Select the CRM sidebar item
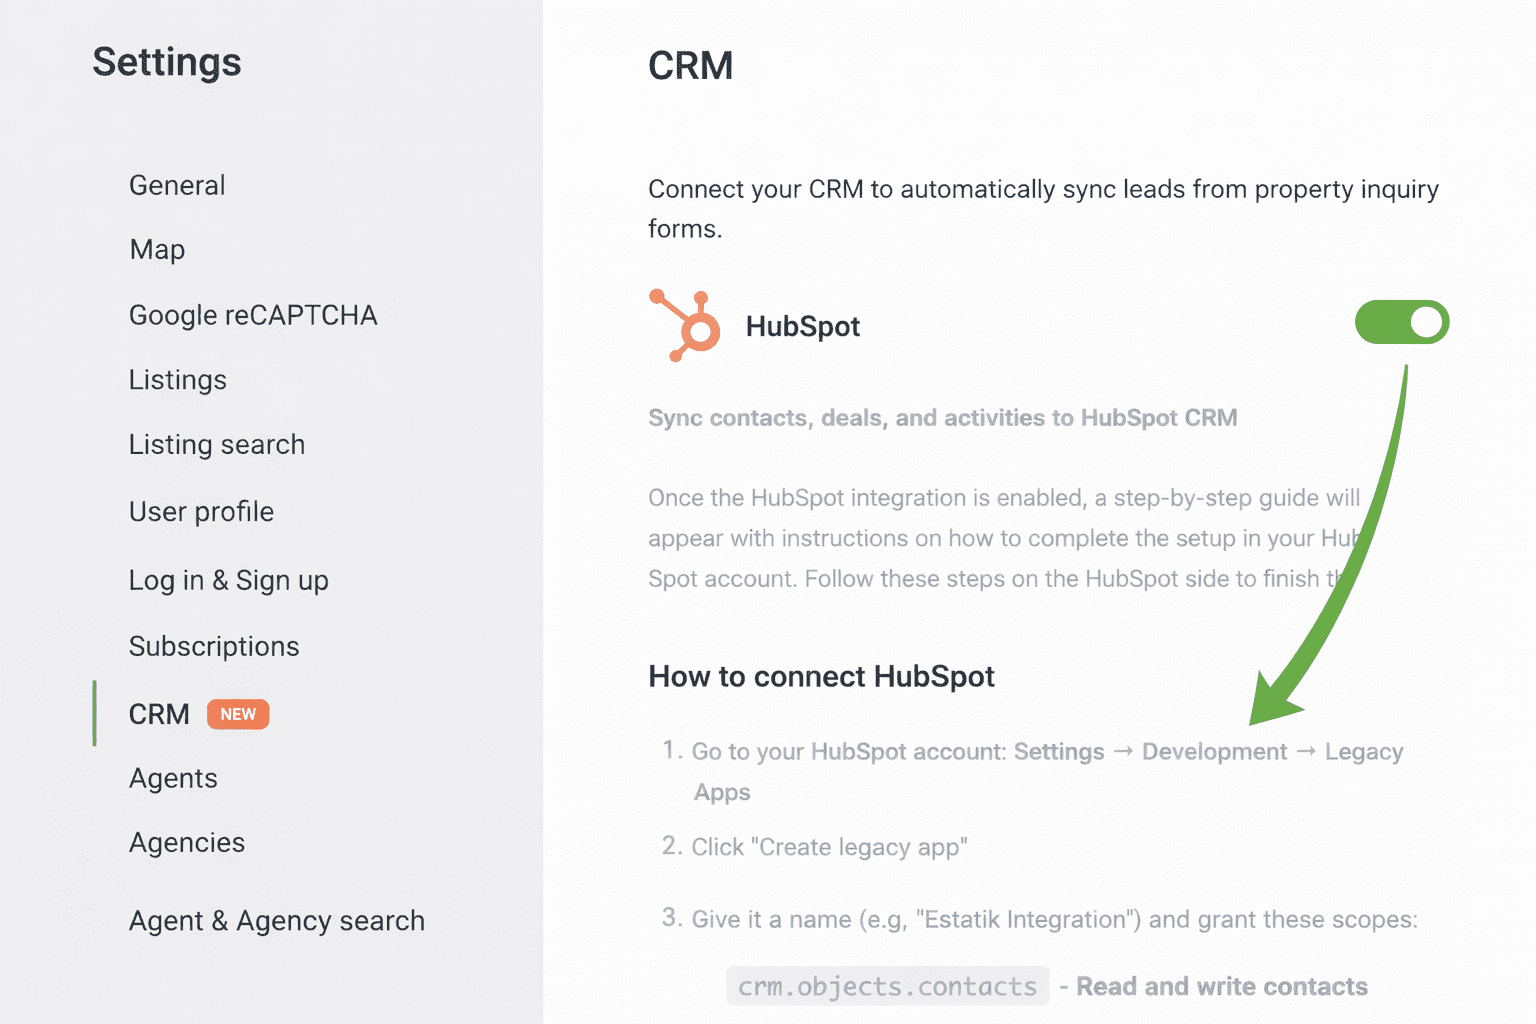Image resolution: width=1536 pixels, height=1024 pixels. [x=159, y=714]
